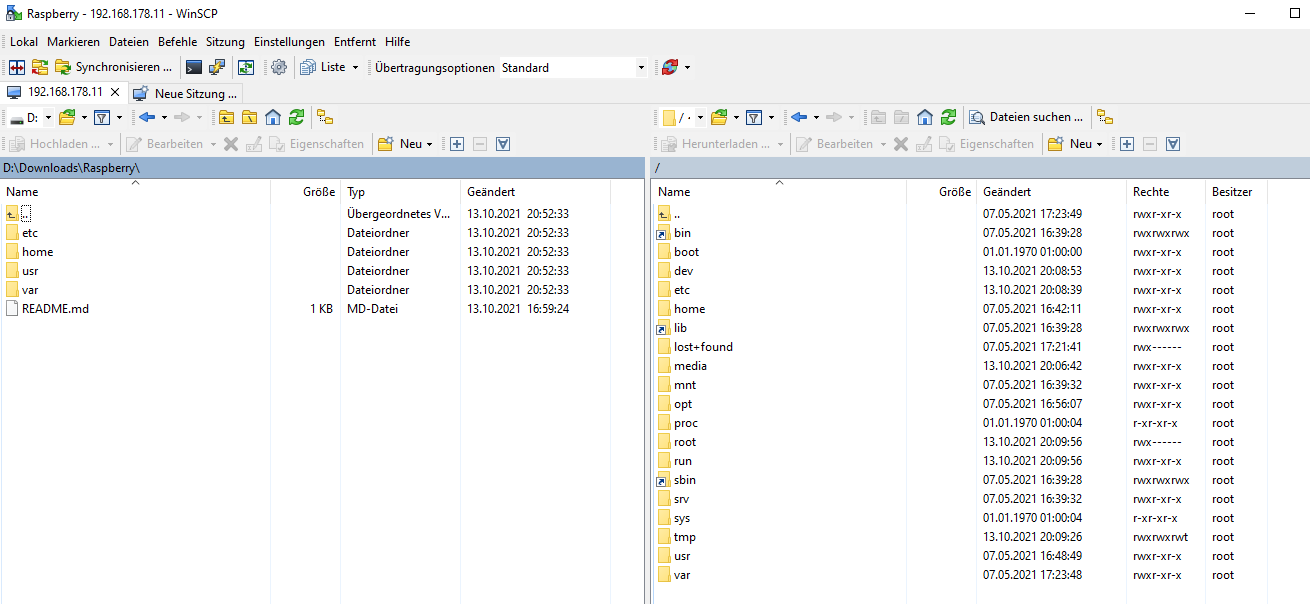Select the remote sbin link

coord(684,480)
